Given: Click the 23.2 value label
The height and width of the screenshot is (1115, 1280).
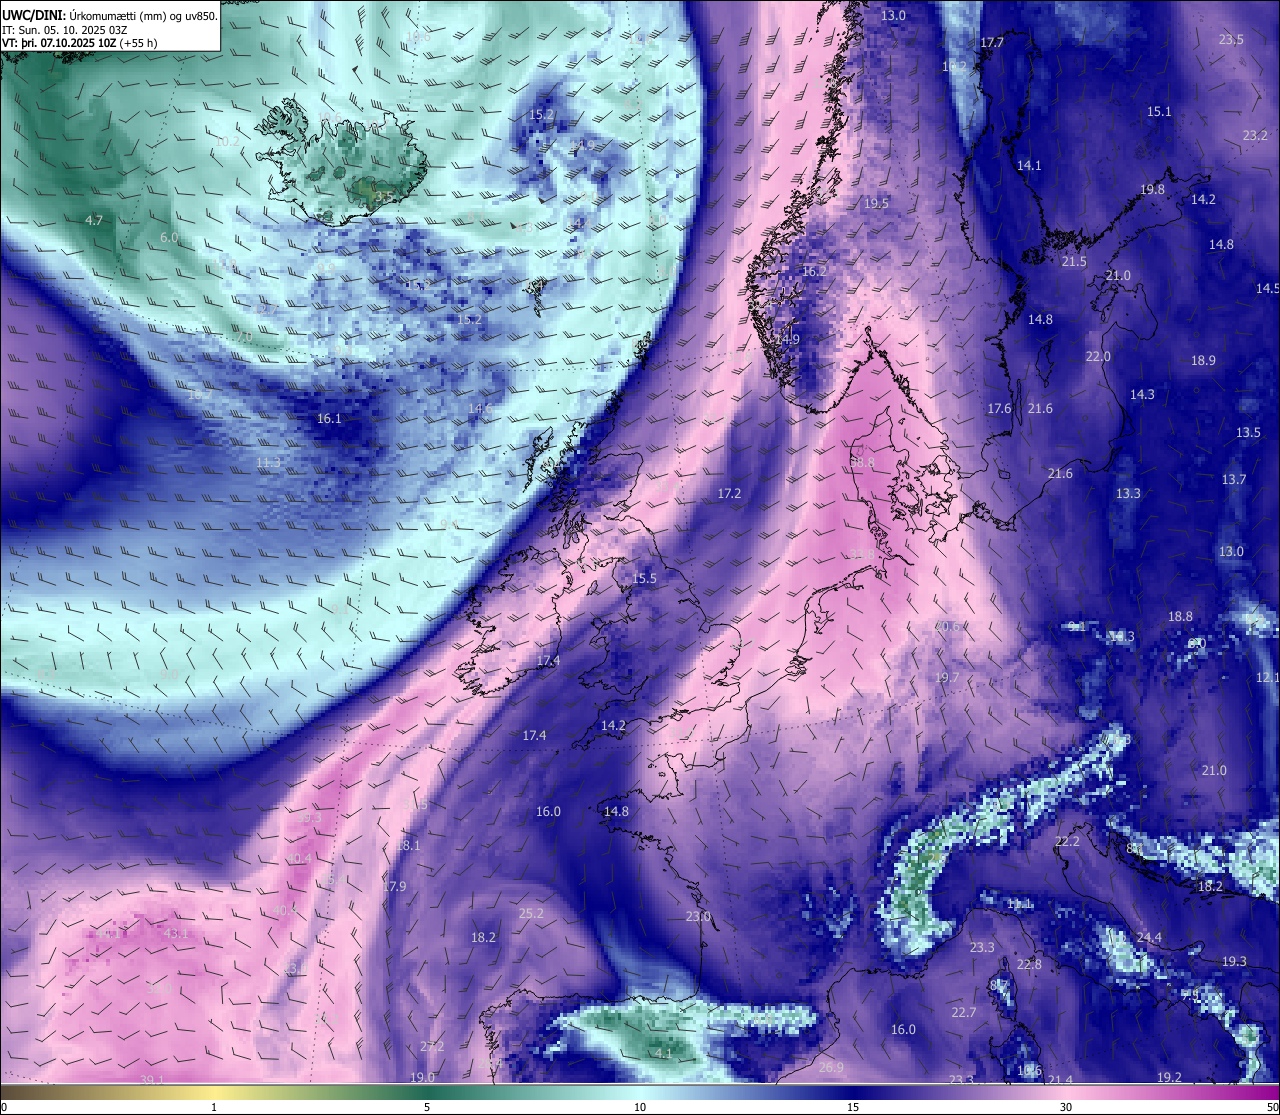Looking at the screenshot, I should click(1255, 135).
